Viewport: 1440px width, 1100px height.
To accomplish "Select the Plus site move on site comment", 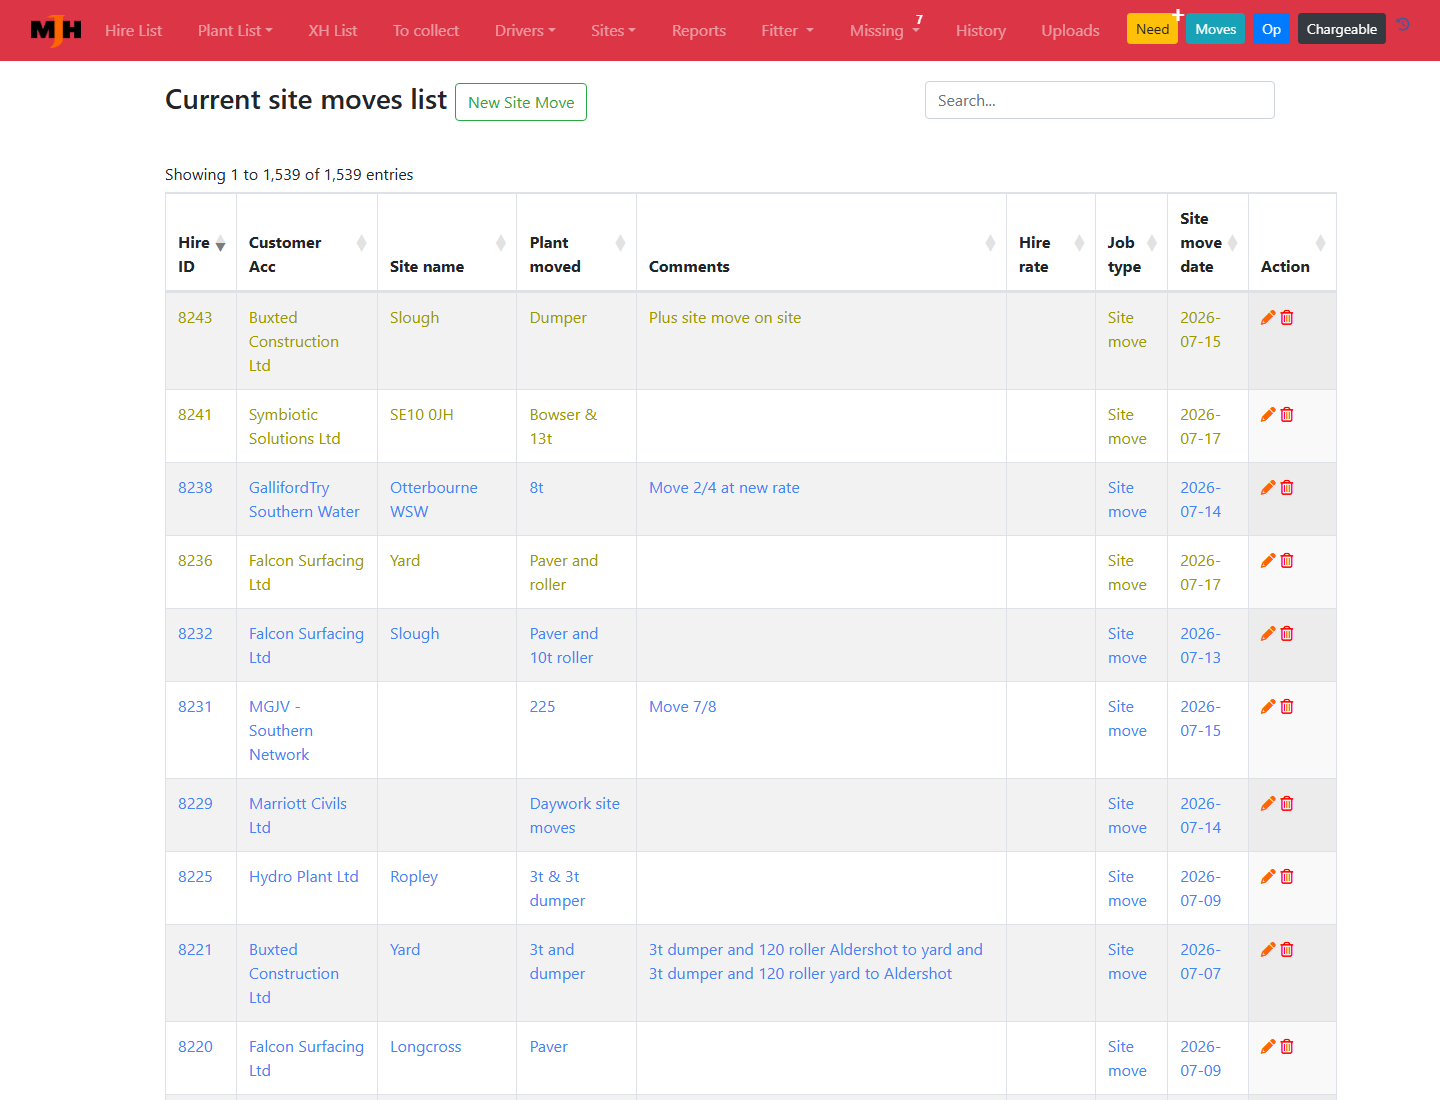I will pyautogui.click(x=725, y=317).
